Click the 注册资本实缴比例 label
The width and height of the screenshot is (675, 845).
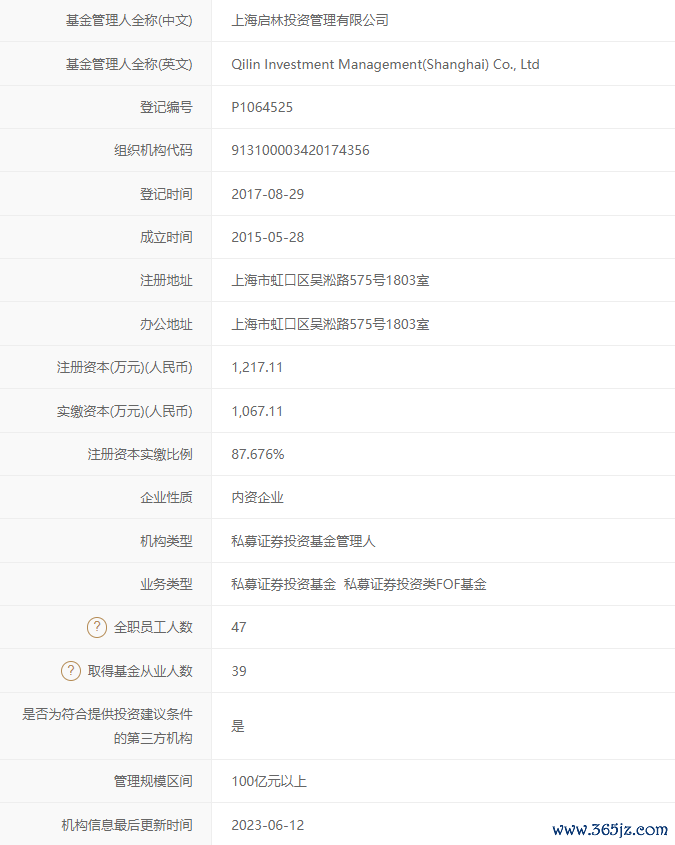(140, 454)
